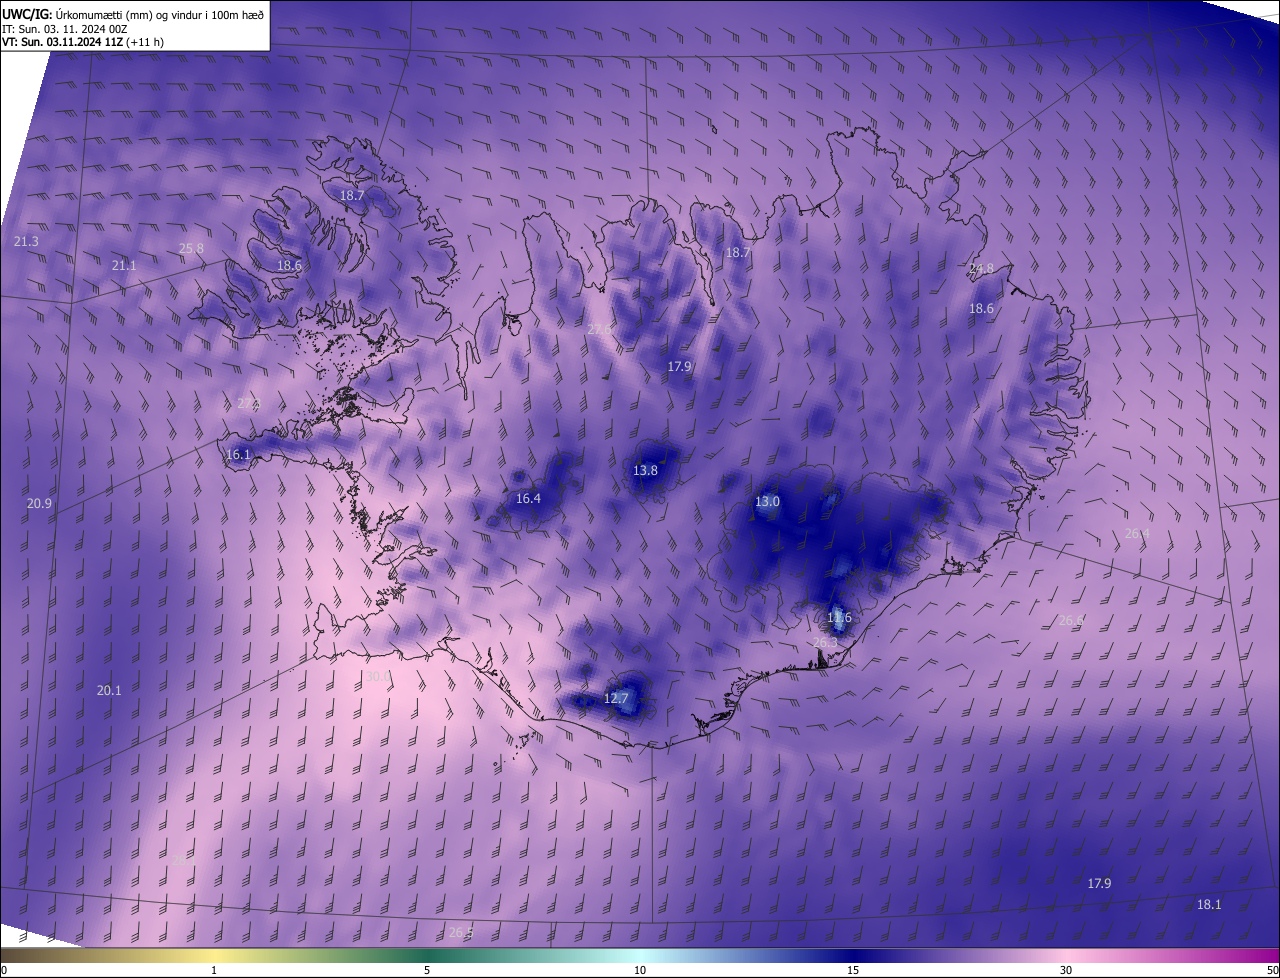Image resolution: width=1280 pixels, height=978 pixels.
Task: Select the 30.0 value label
Action: [x=378, y=677]
